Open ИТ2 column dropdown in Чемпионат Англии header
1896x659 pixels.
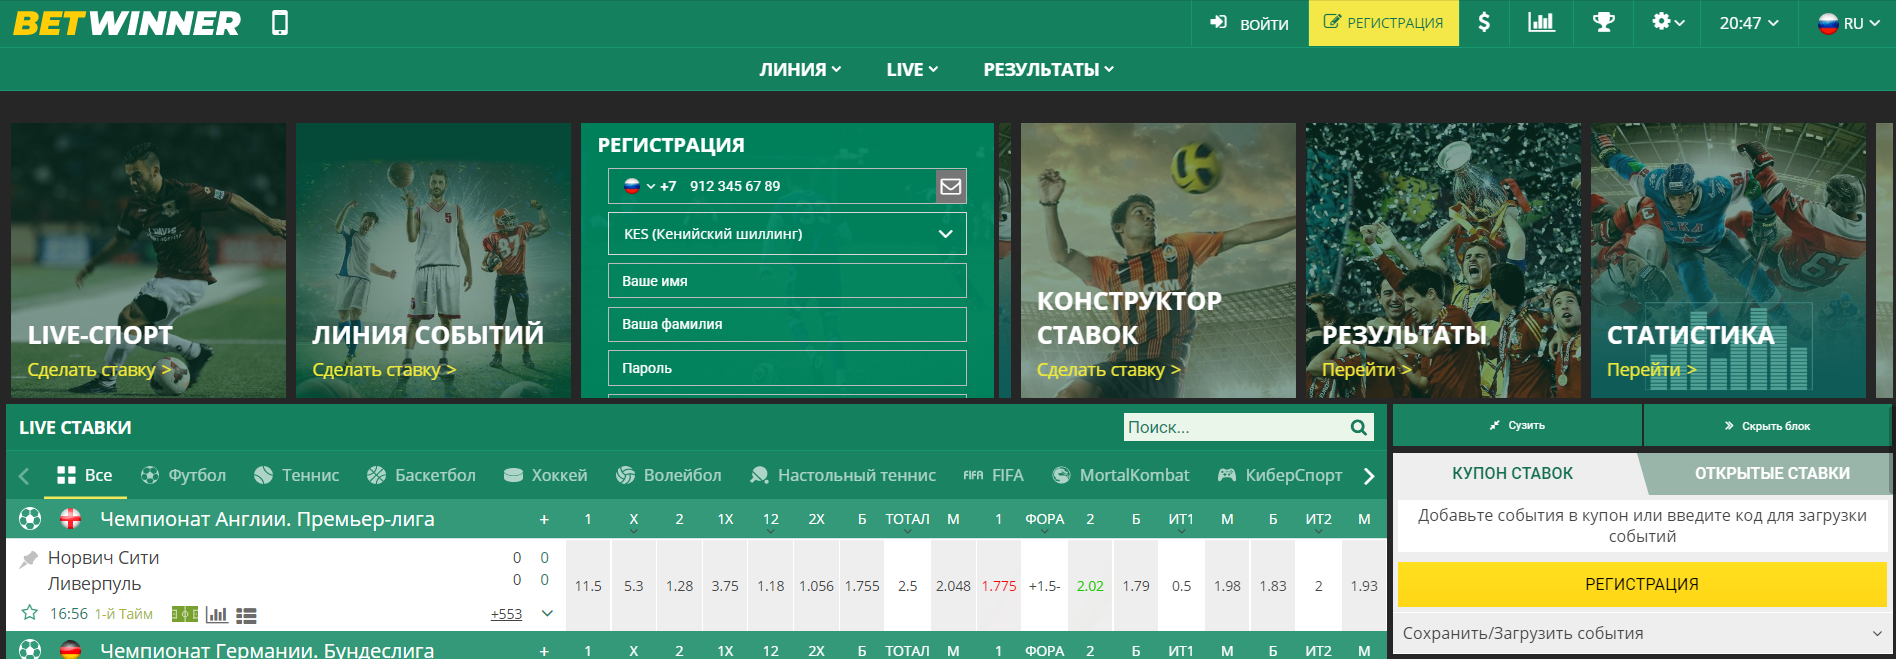1318,521
